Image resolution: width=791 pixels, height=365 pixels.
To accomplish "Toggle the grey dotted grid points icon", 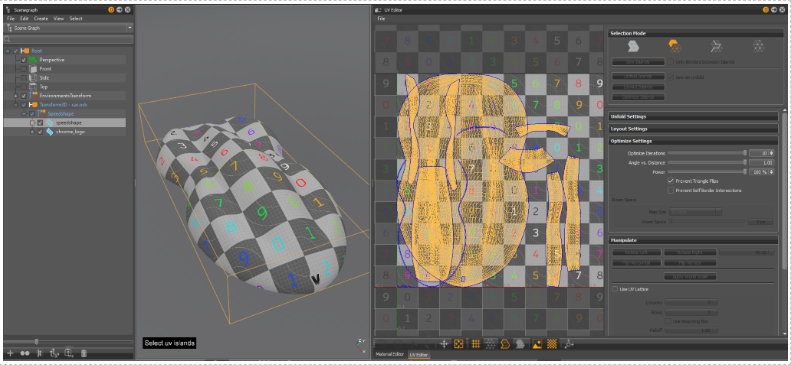I will (x=490, y=344).
